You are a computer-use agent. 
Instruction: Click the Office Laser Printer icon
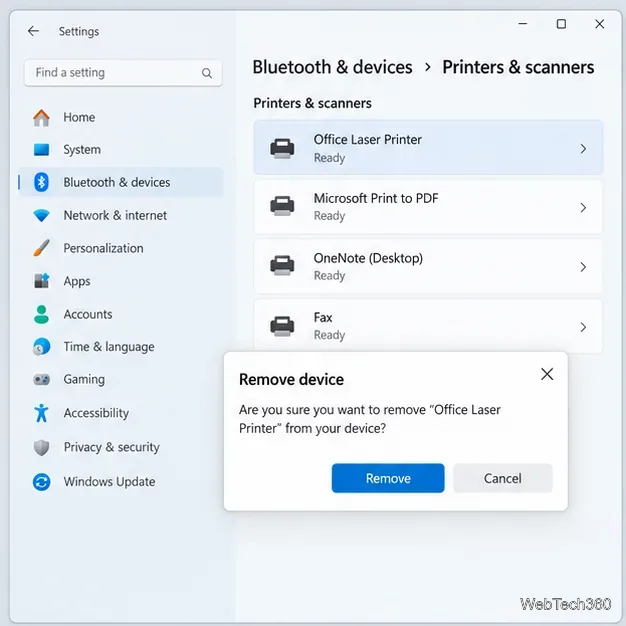point(282,149)
